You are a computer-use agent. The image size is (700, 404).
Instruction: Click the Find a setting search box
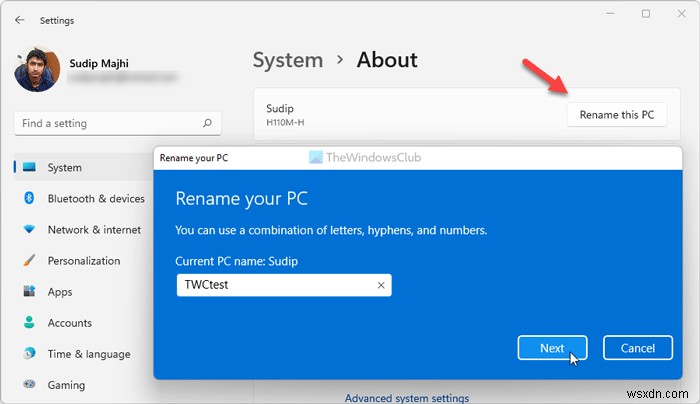118,123
